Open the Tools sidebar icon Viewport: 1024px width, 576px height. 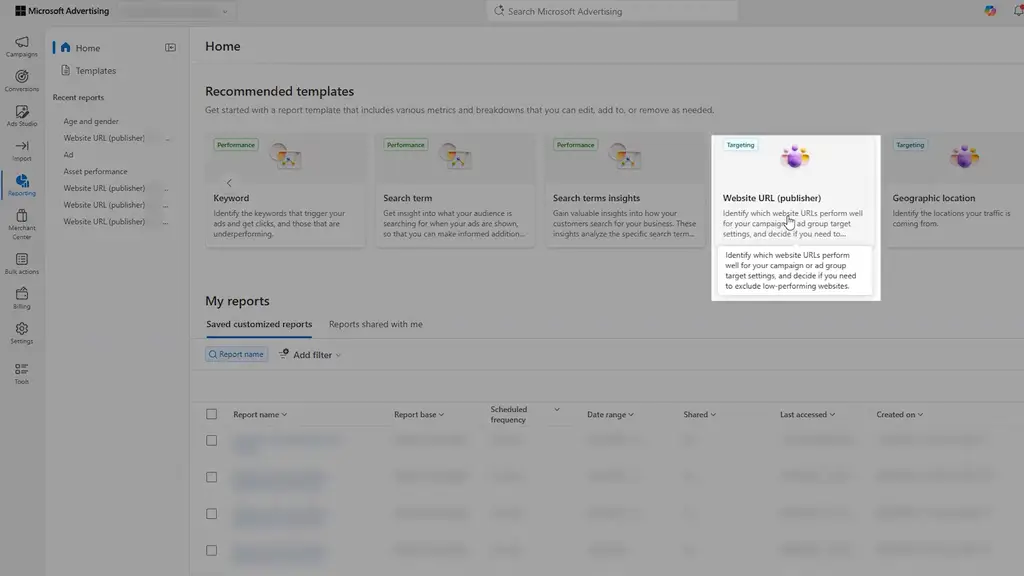[22, 373]
